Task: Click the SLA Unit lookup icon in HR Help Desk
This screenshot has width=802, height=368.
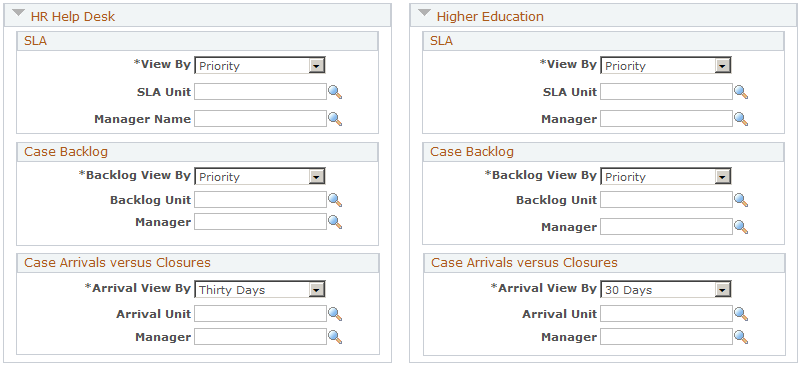Action: pyautogui.click(x=335, y=92)
